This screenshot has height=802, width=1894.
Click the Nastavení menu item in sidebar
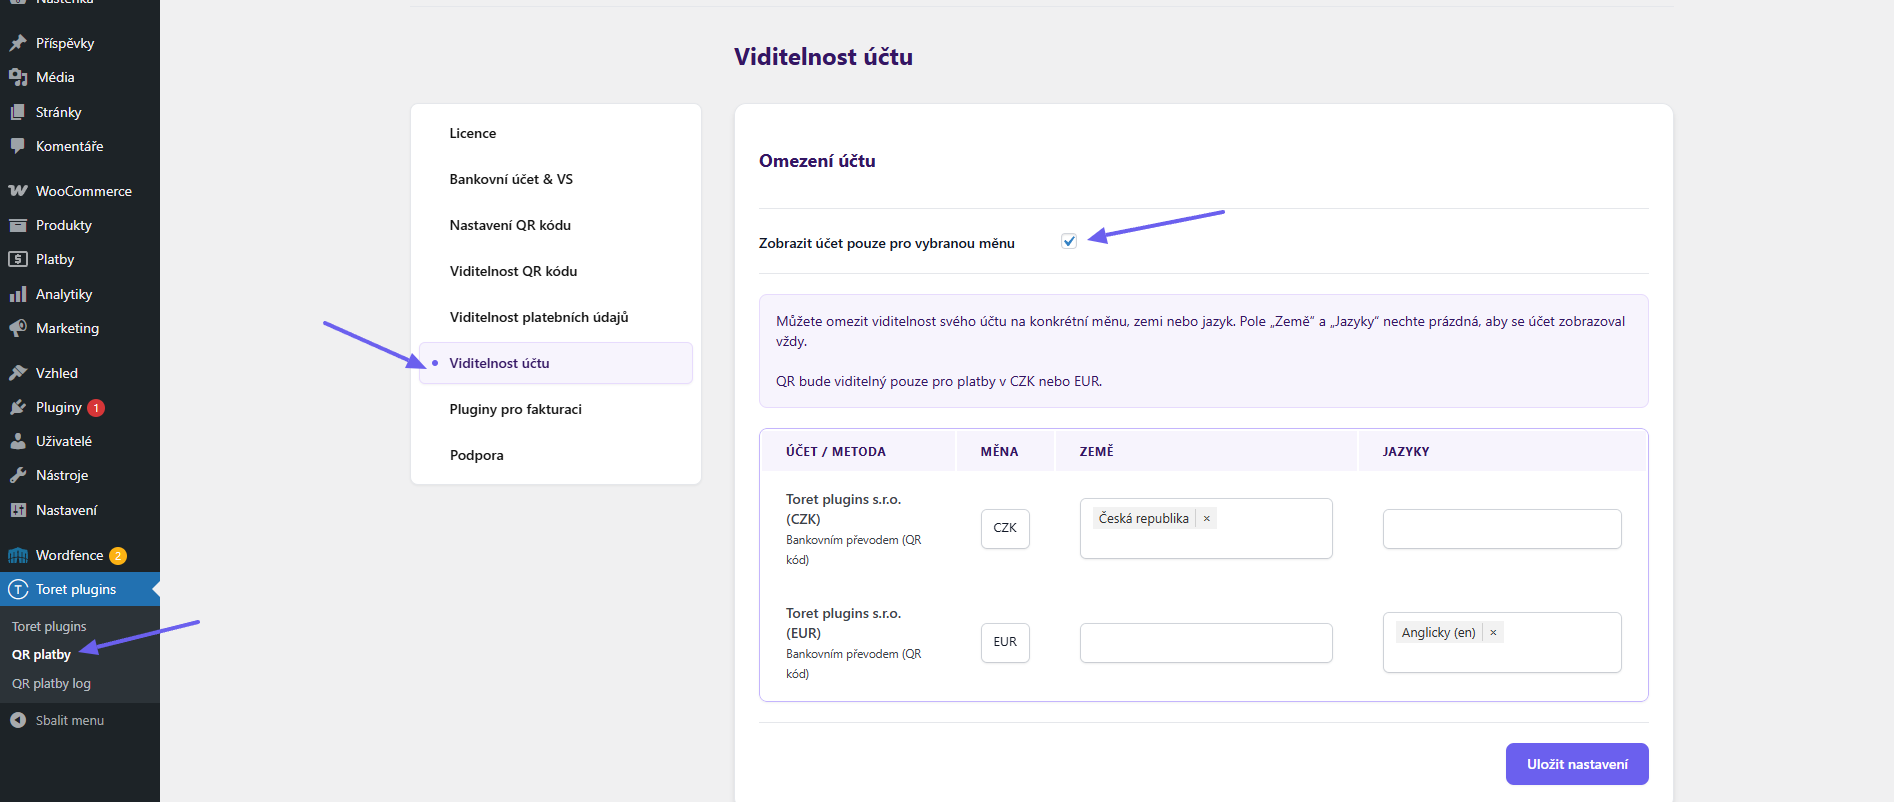tap(66, 510)
